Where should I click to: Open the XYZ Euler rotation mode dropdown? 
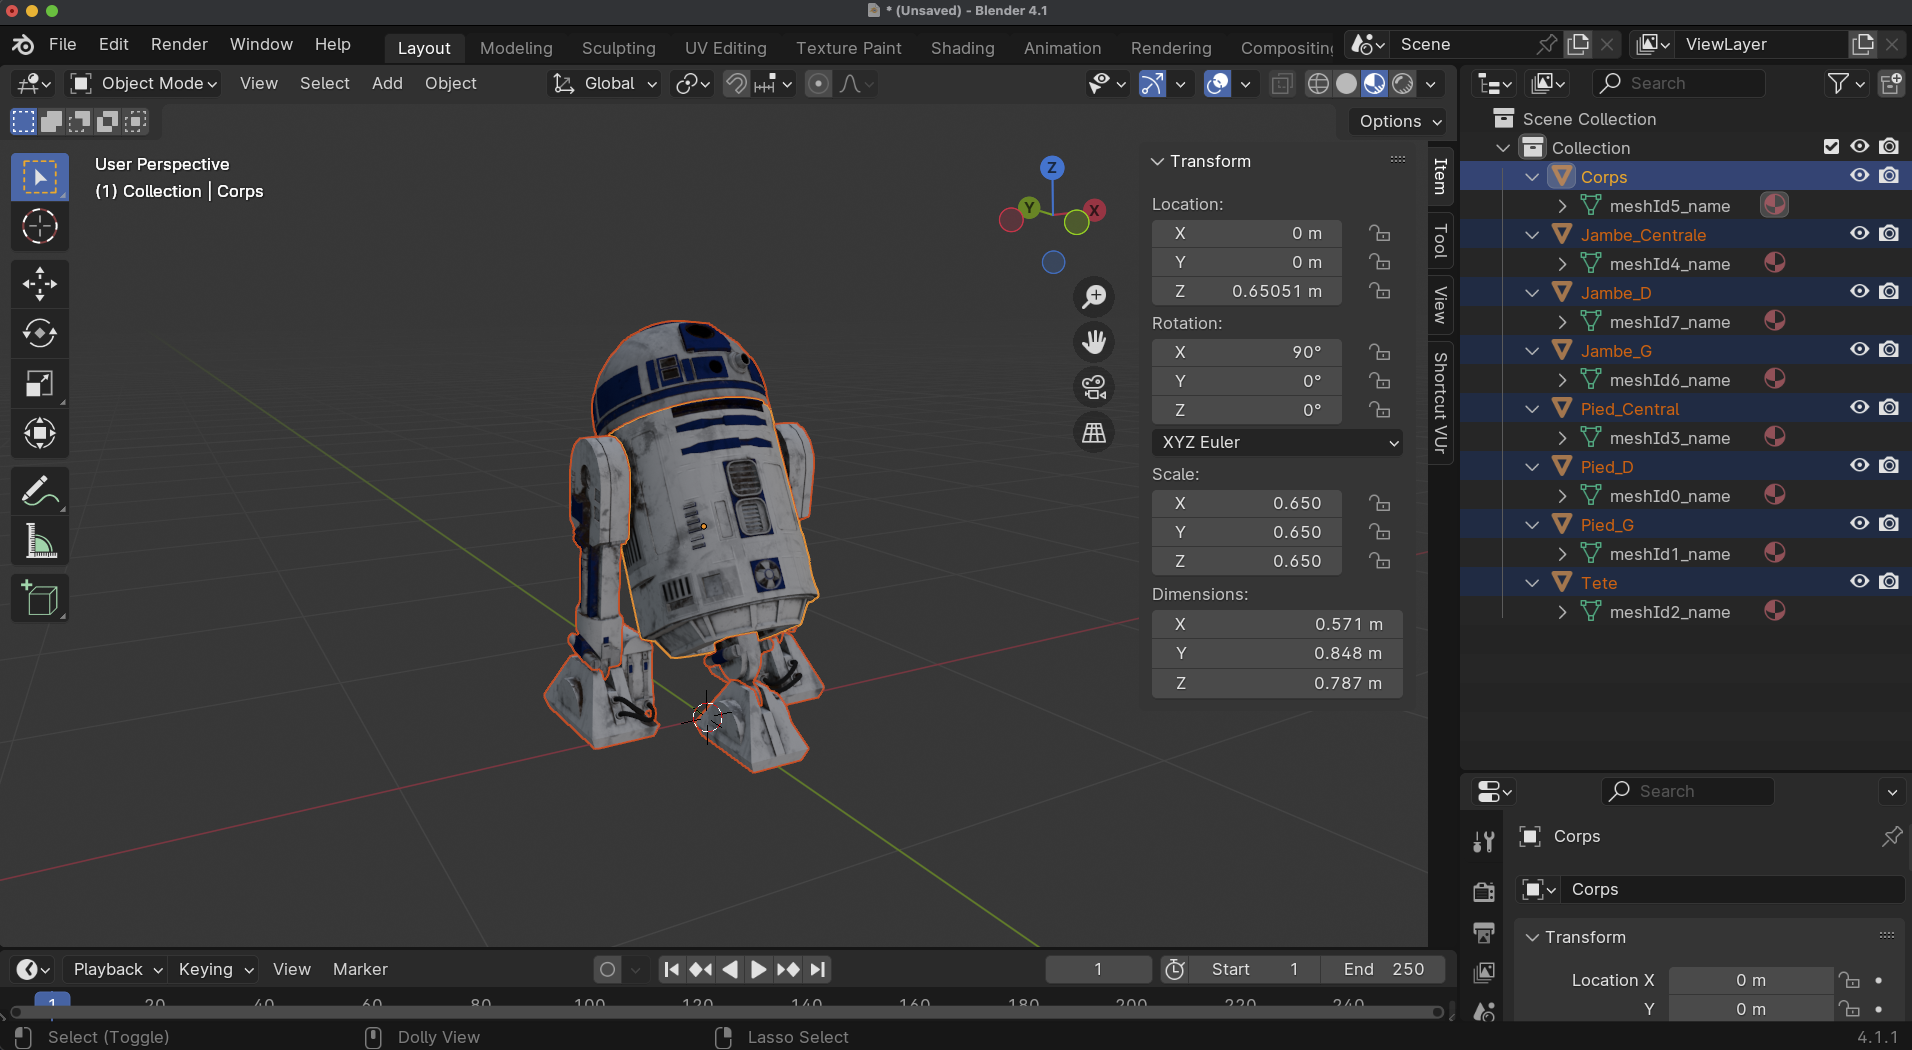pyautogui.click(x=1277, y=442)
